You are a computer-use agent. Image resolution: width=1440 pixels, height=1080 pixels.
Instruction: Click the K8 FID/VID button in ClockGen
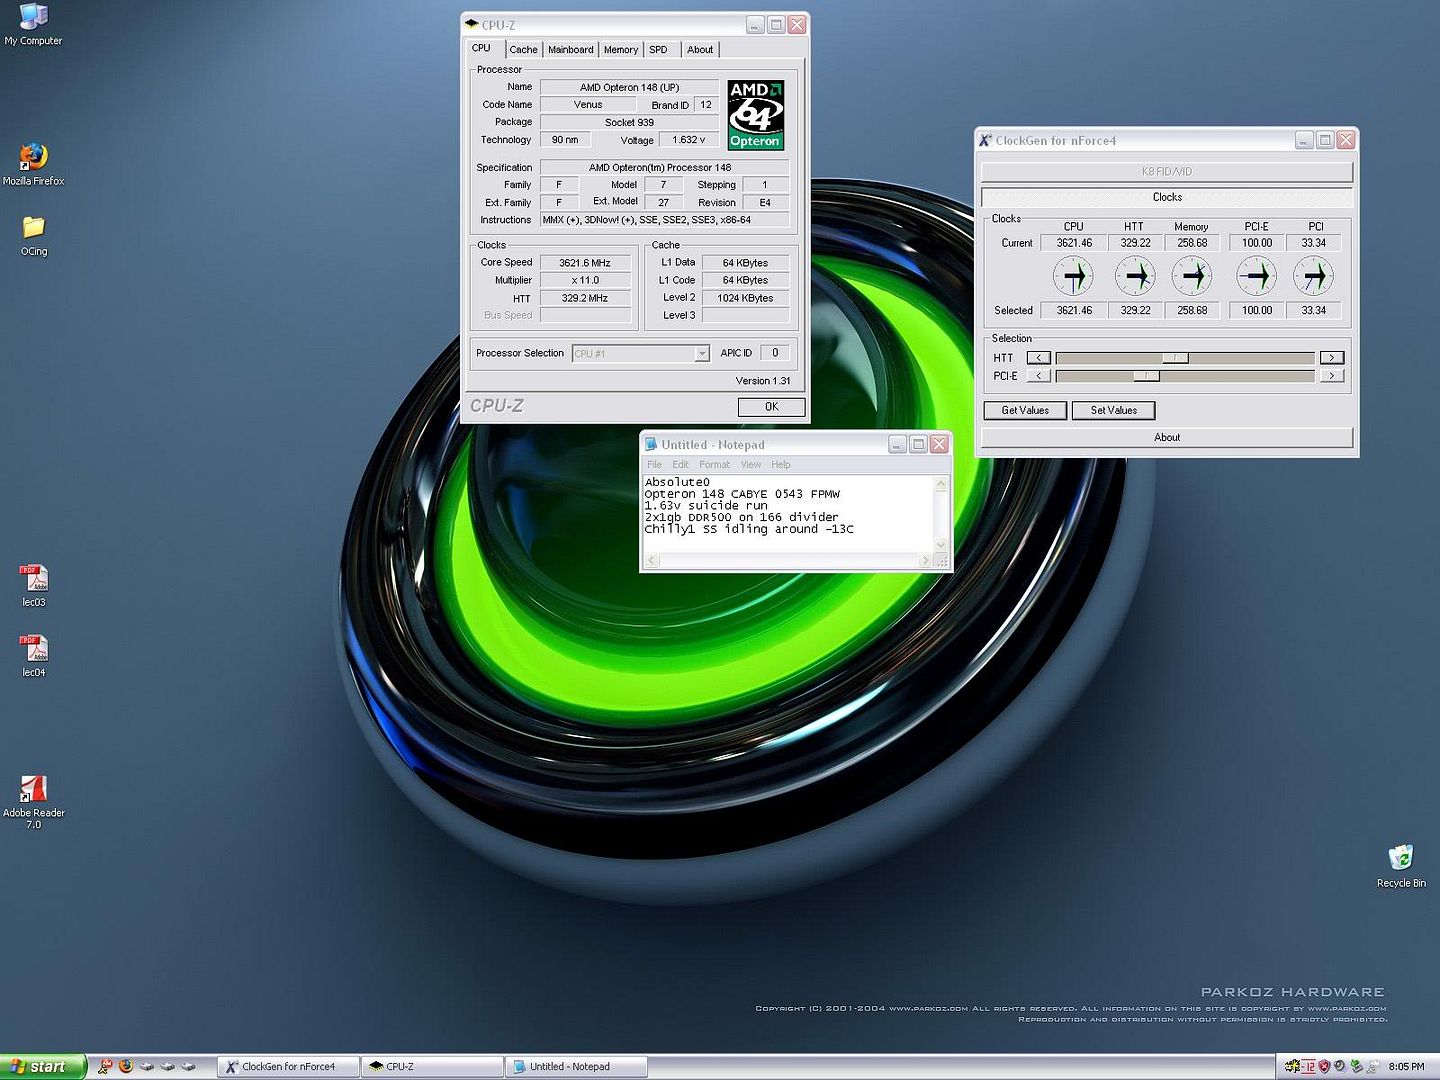[1167, 171]
